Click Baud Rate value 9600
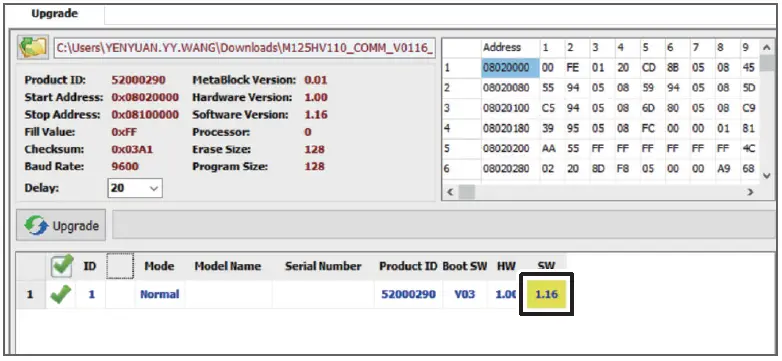The height and width of the screenshot is (361, 782). [125, 166]
